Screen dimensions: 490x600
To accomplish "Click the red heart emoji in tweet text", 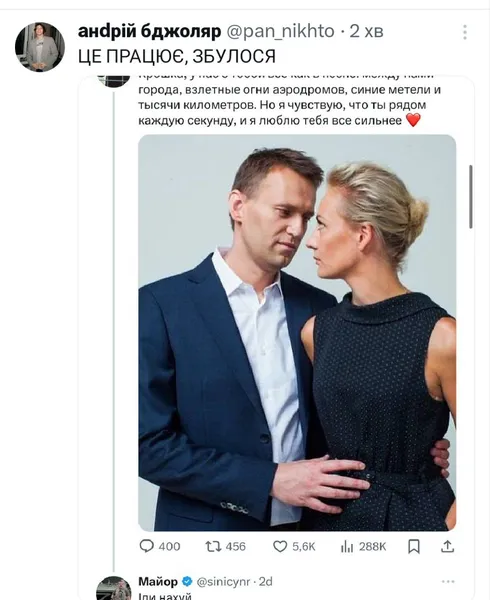I will pyautogui.click(x=413, y=120).
